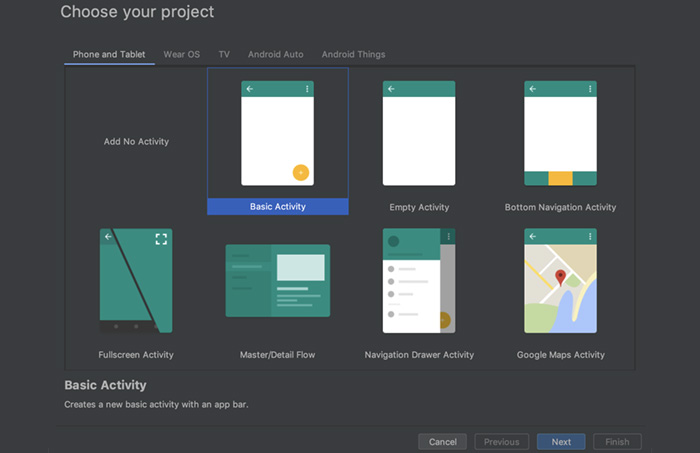Switch to the Android Auto tab
The width and height of the screenshot is (700, 453).
276,54
